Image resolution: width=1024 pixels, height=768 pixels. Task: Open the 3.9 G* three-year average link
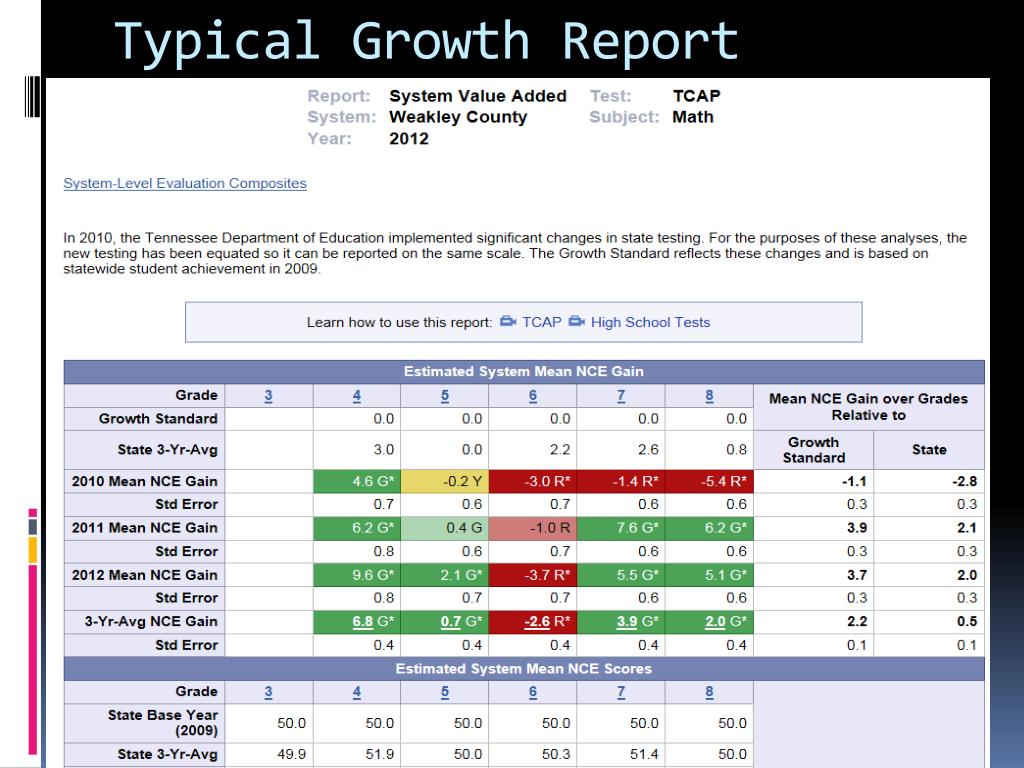click(x=627, y=622)
